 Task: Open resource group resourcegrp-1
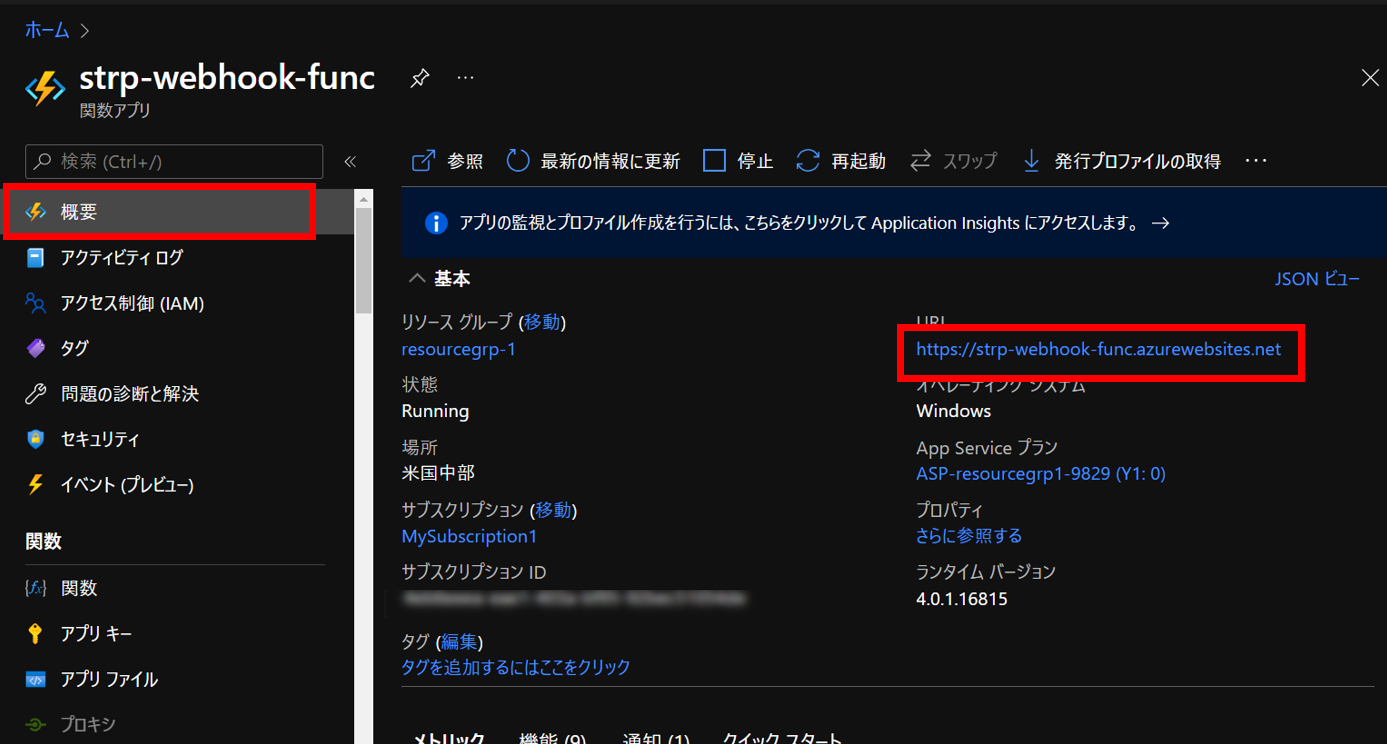pyautogui.click(x=459, y=349)
